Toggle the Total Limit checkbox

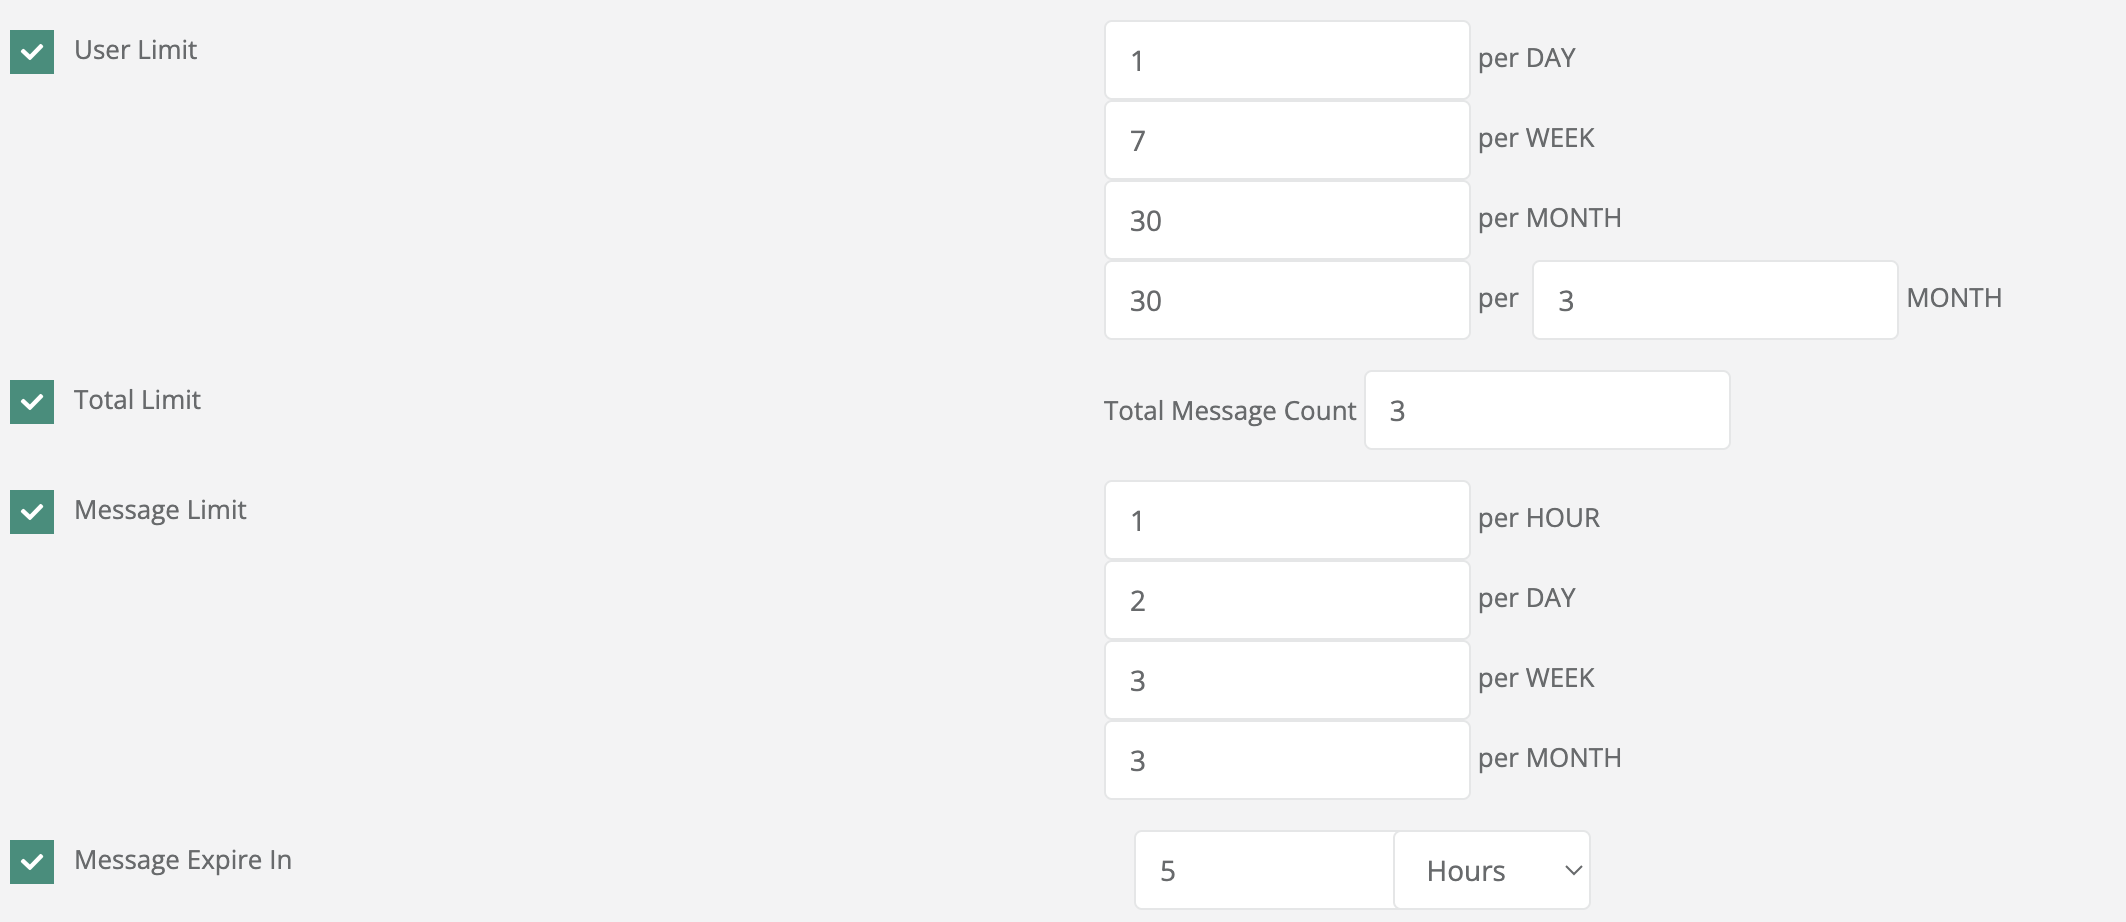click(32, 402)
